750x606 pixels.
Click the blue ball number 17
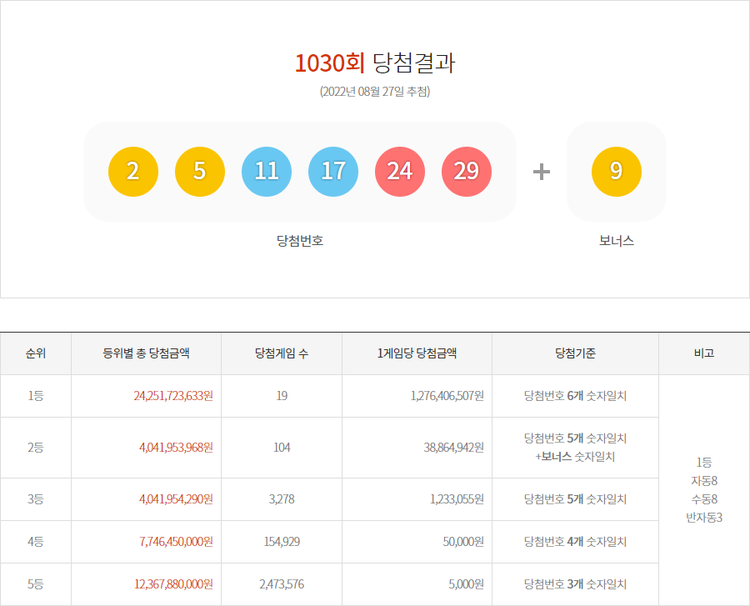click(333, 171)
